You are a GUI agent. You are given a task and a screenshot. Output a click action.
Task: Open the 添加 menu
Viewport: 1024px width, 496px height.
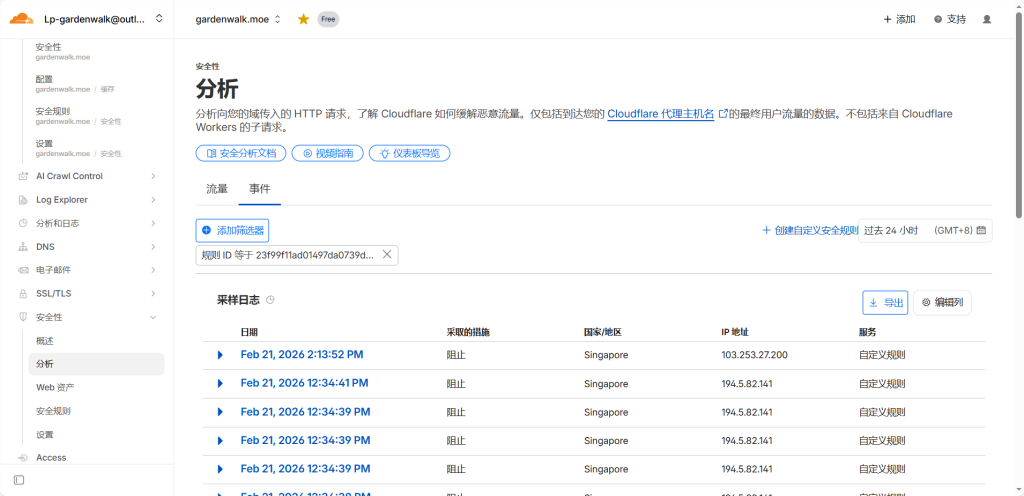tap(899, 20)
